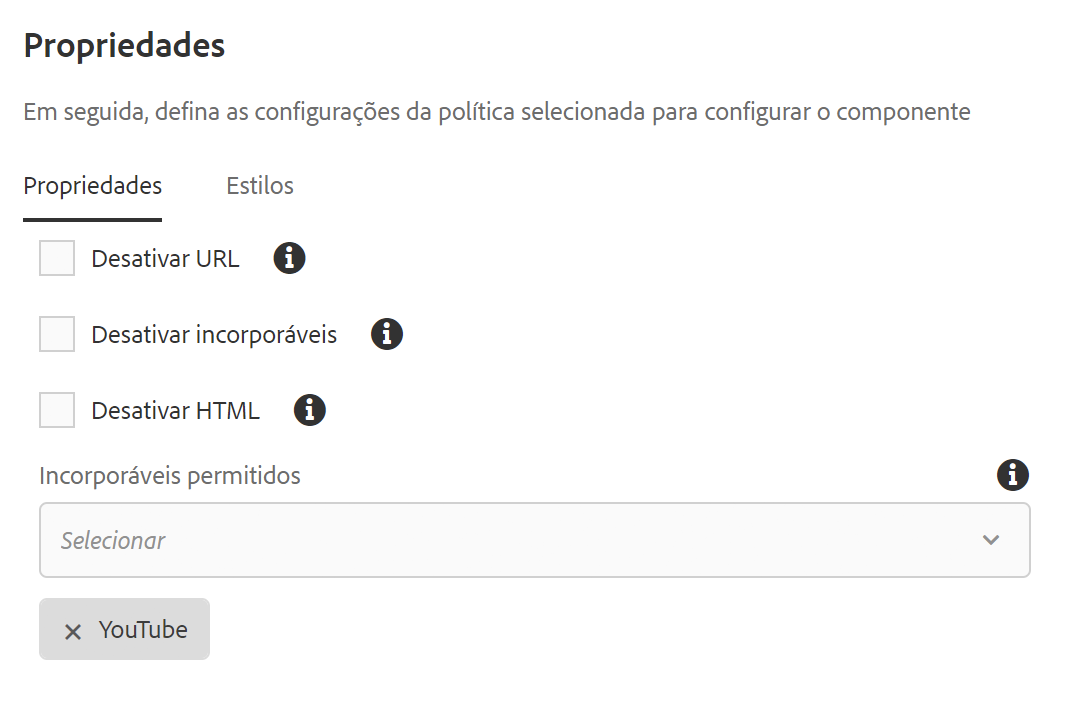The height and width of the screenshot is (712, 1072).
Task: Click the Desativar incorporáveis label text
Action: pyautogui.click(x=214, y=335)
